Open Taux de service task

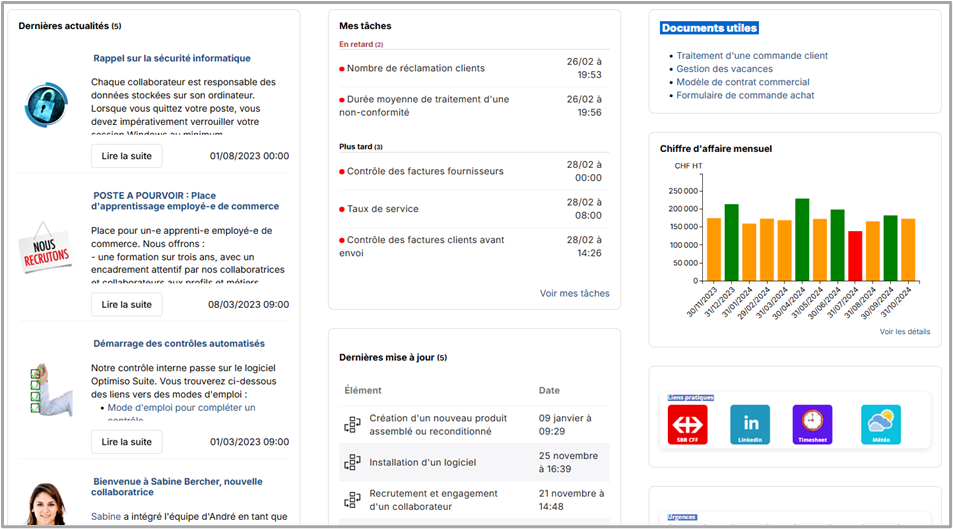382,209
